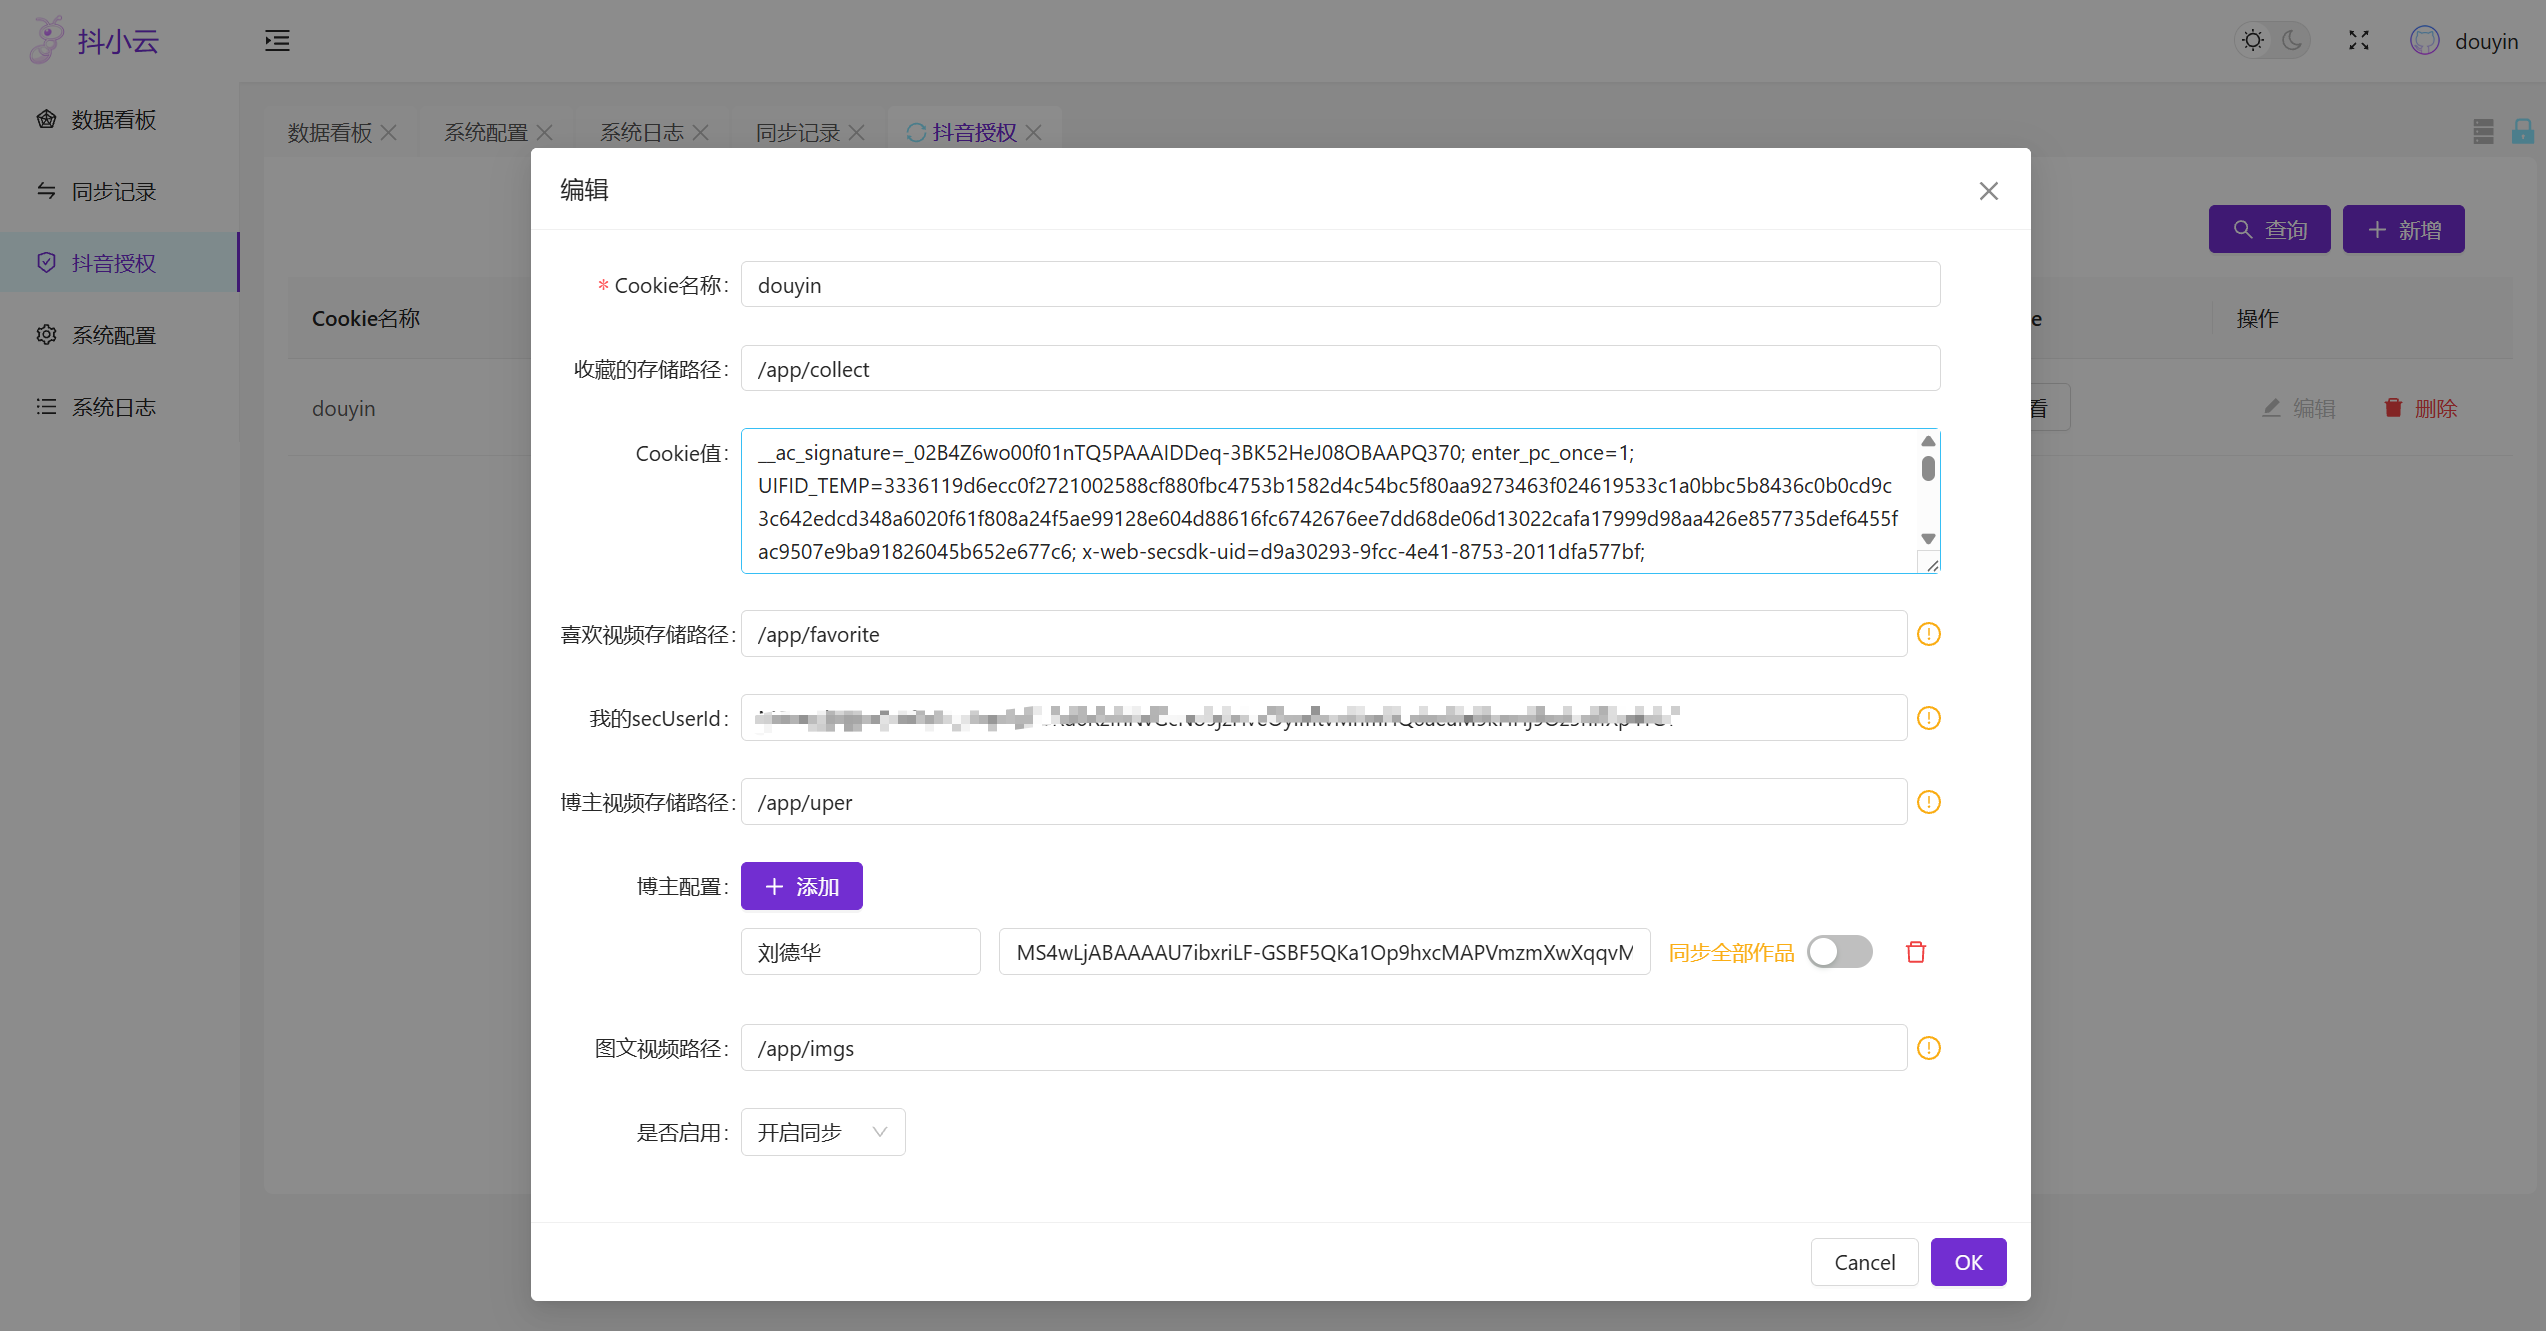Close the 编辑 dialog
2546x1331 pixels.
coord(1989,191)
